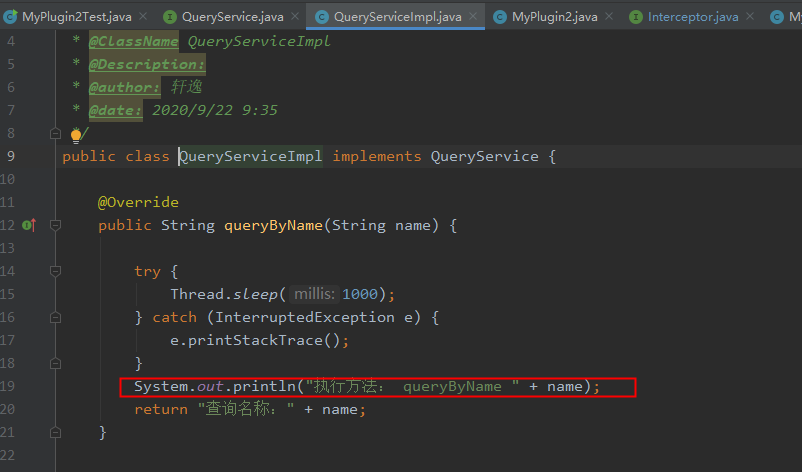Switch to the MyPlugin2Test.java tab
The height and width of the screenshot is (472, 802).
[77, 17]
